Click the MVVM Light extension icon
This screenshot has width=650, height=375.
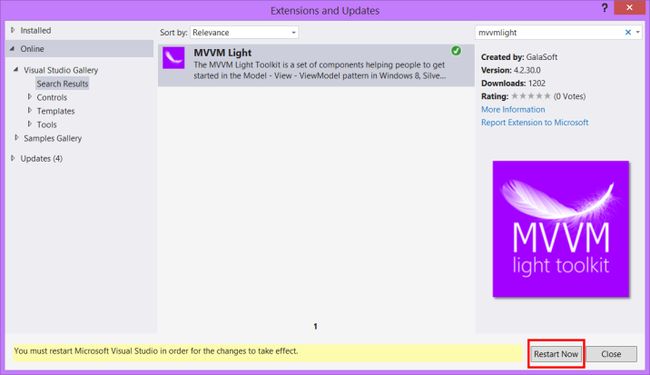click(173, 58)
